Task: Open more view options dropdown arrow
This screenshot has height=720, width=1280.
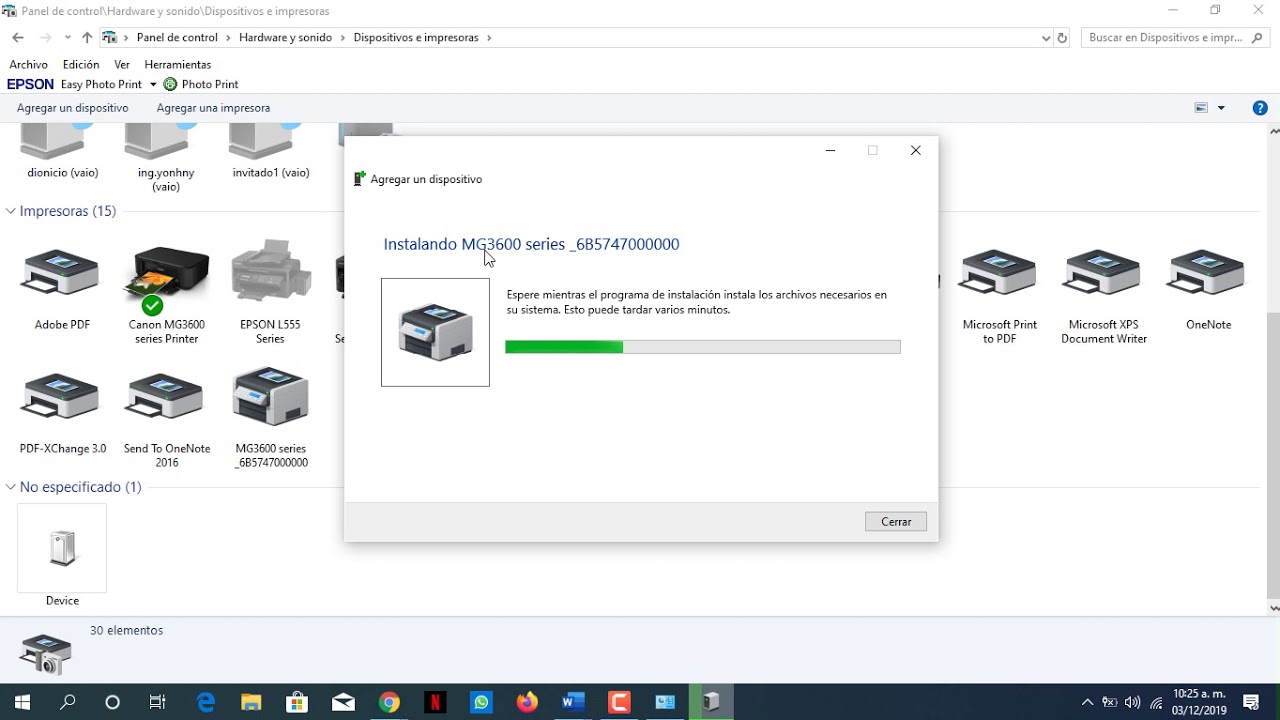Action: tap(1221, 108)
